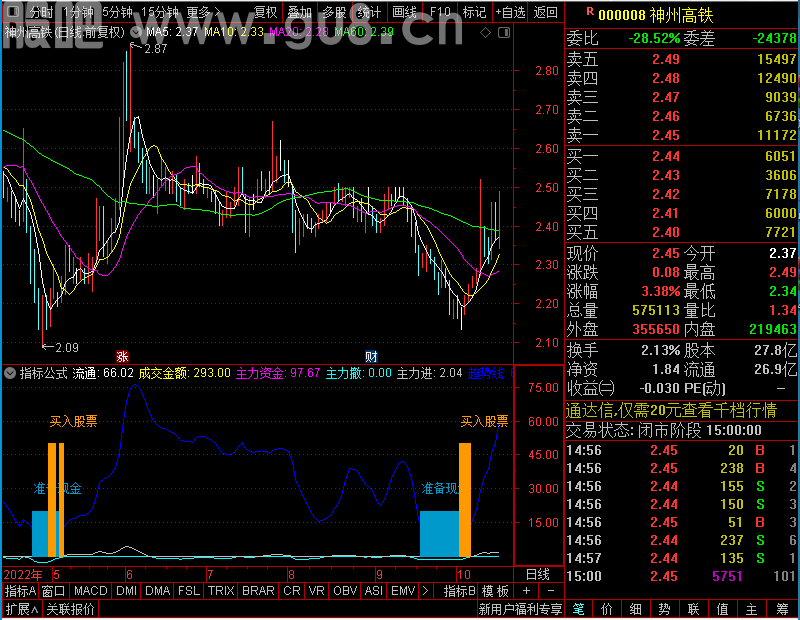The width and height of the screenshot is (800, 620).
Task: Select the 指标B indicator group
Action: pyautogui.click(x=460, y=591)
